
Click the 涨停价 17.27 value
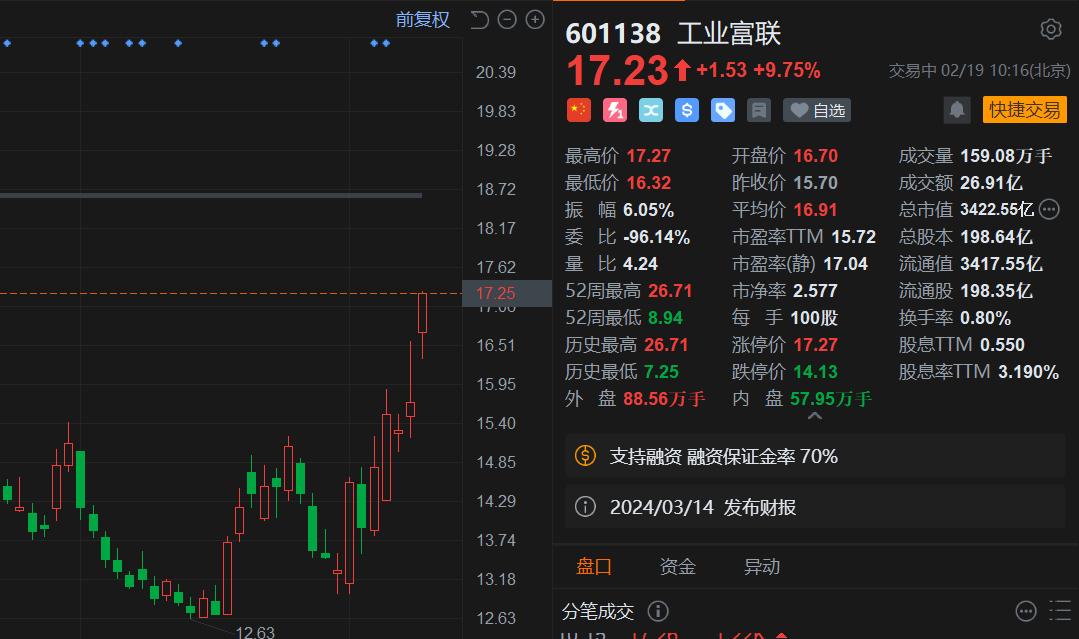[x=815, y=345]
